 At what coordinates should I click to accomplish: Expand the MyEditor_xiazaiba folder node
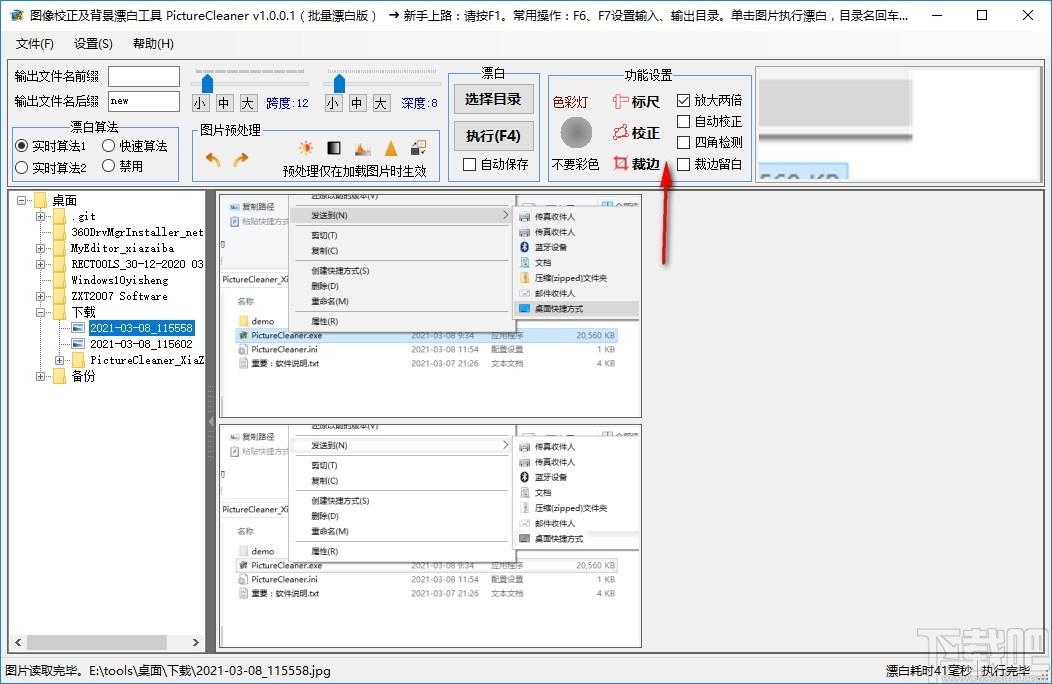coord(40,248)
